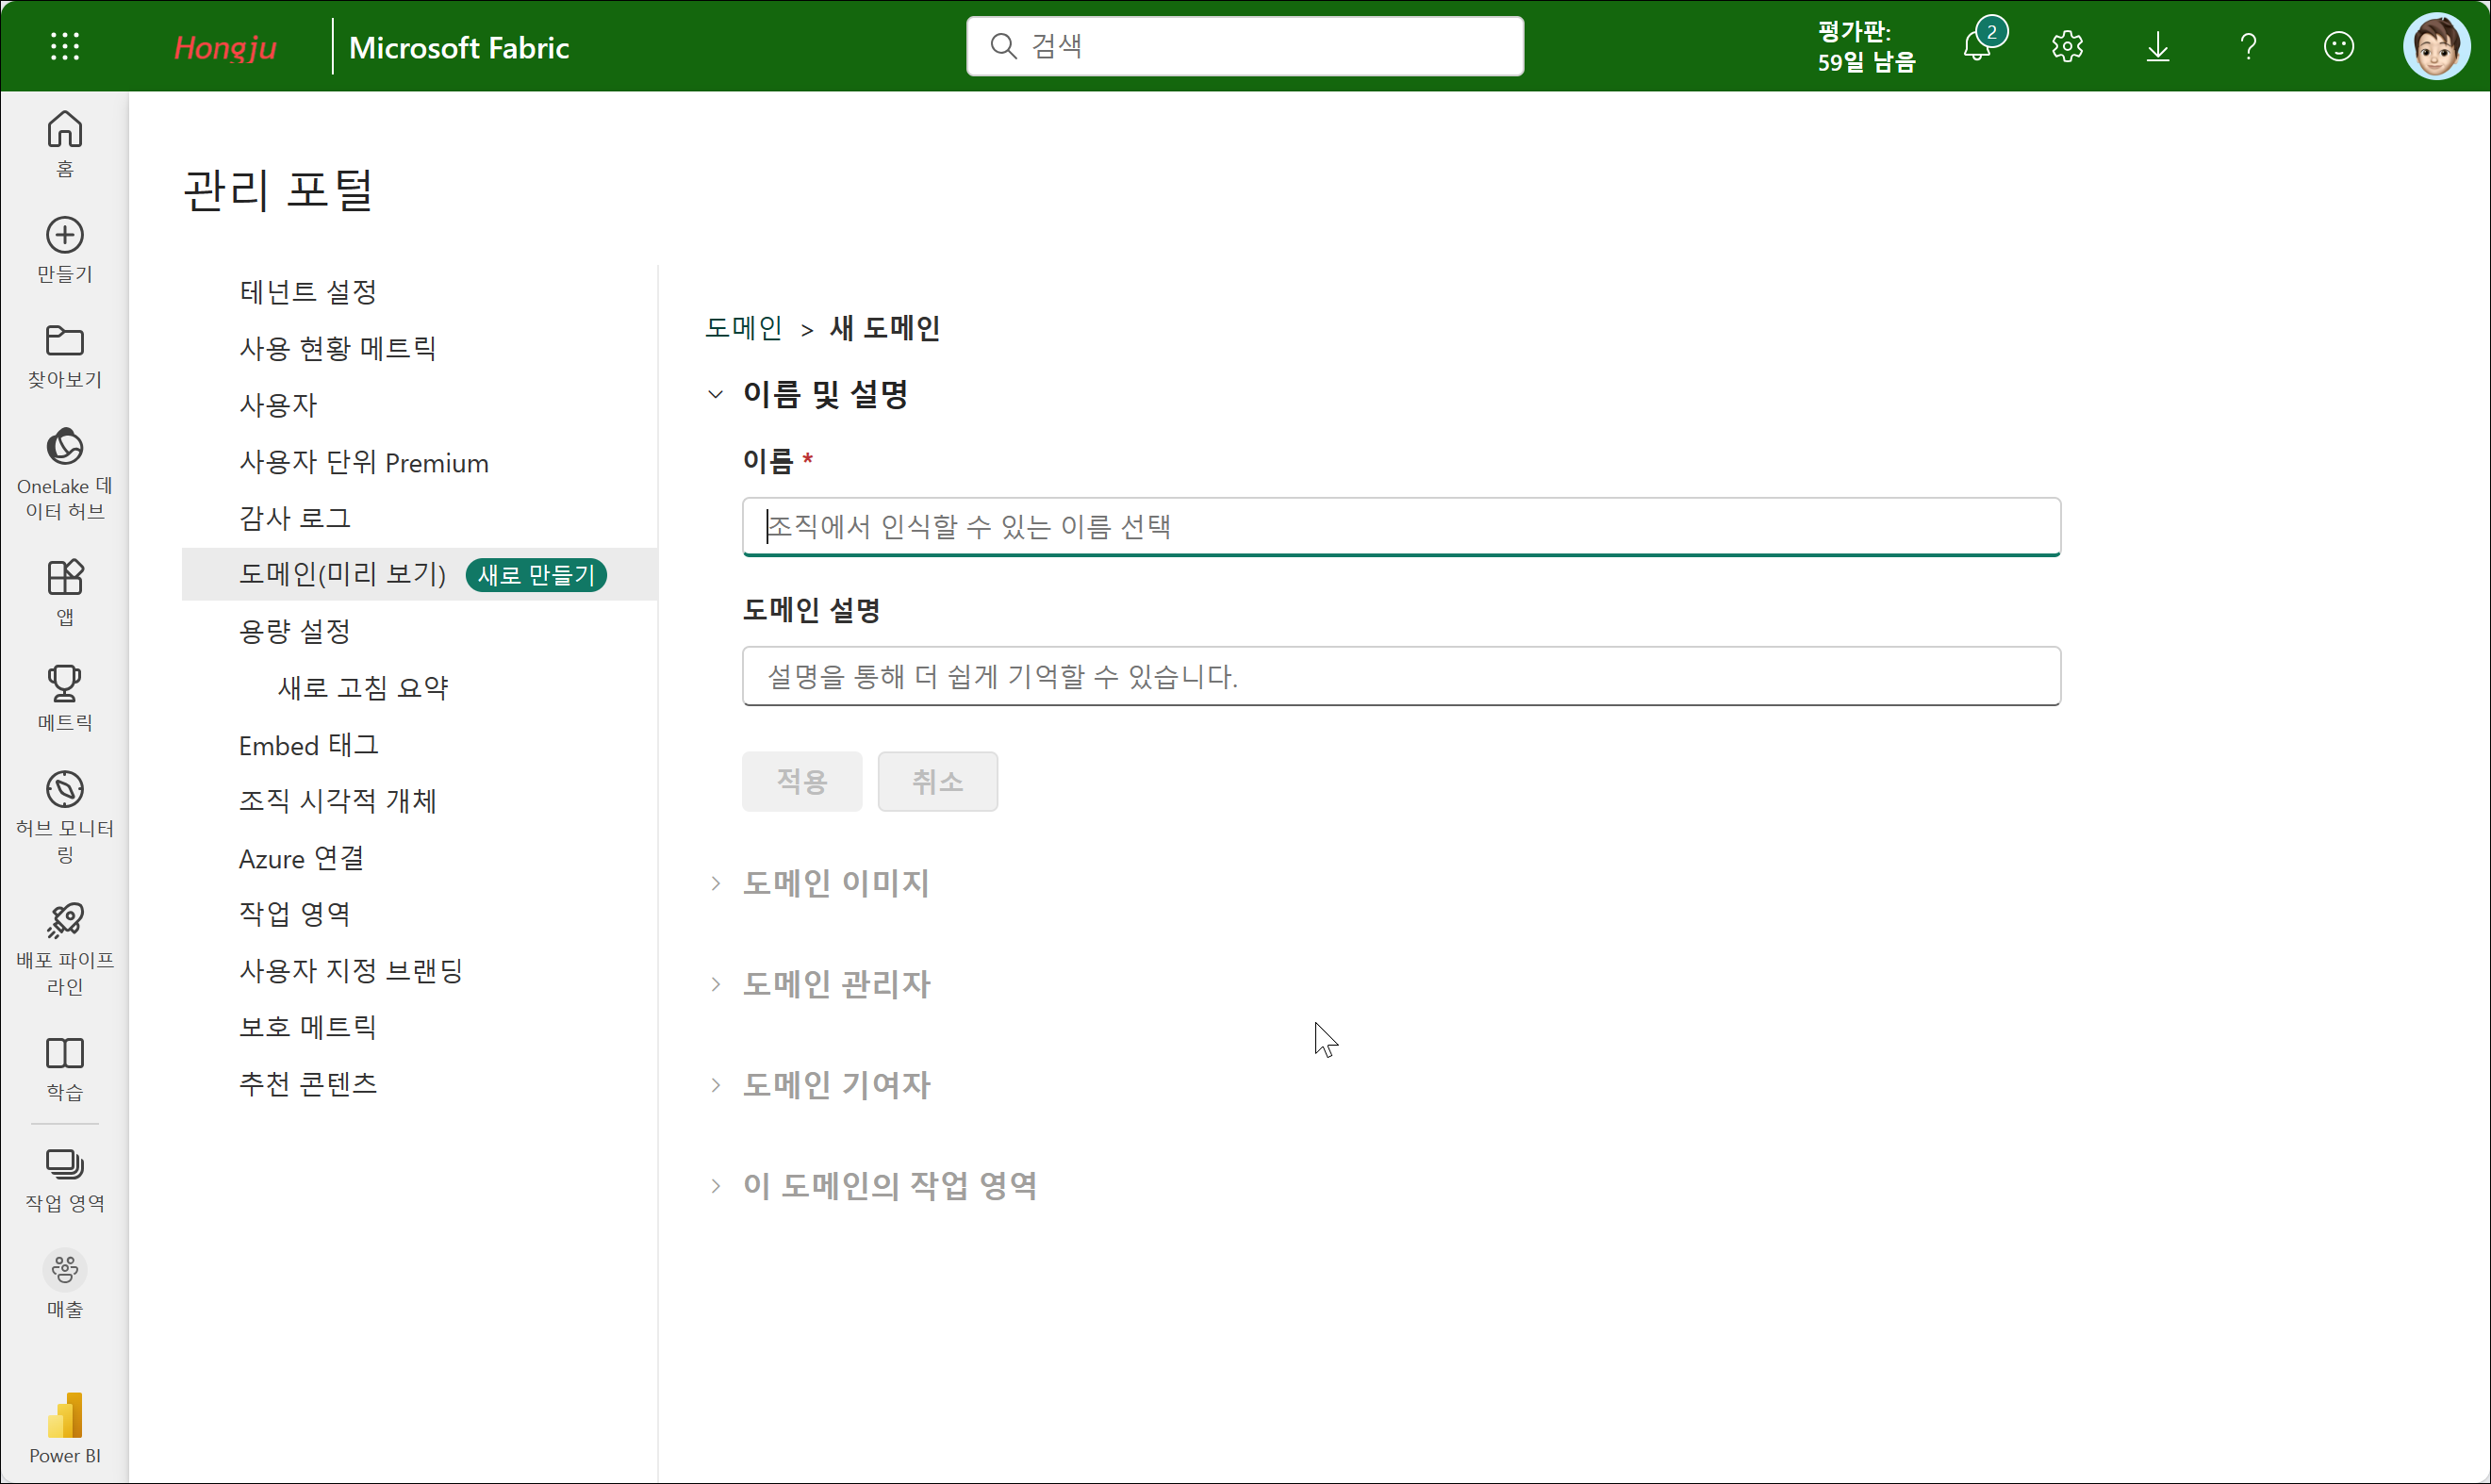
Task: Click the 도메인 breadcrumb link
Action: [743, 328]
